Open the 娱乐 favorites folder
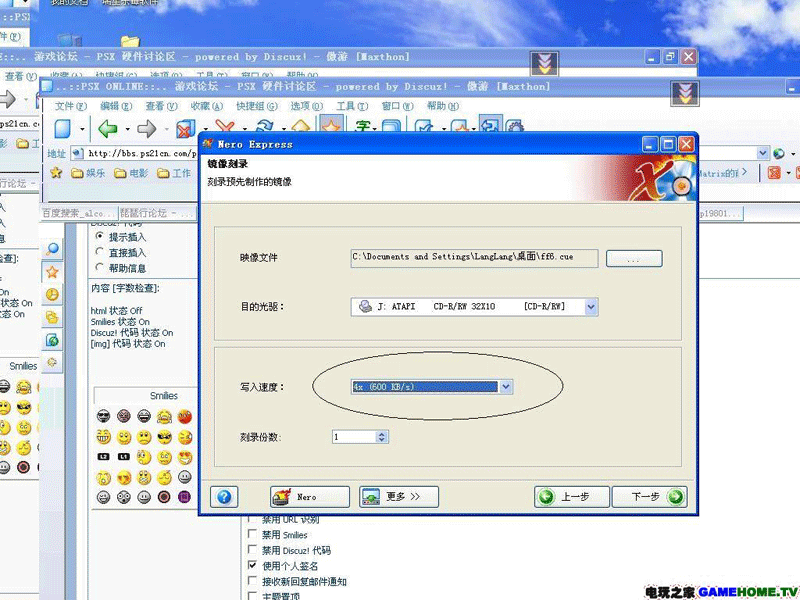Screen dimensions: 800x600 coord(88,173)
